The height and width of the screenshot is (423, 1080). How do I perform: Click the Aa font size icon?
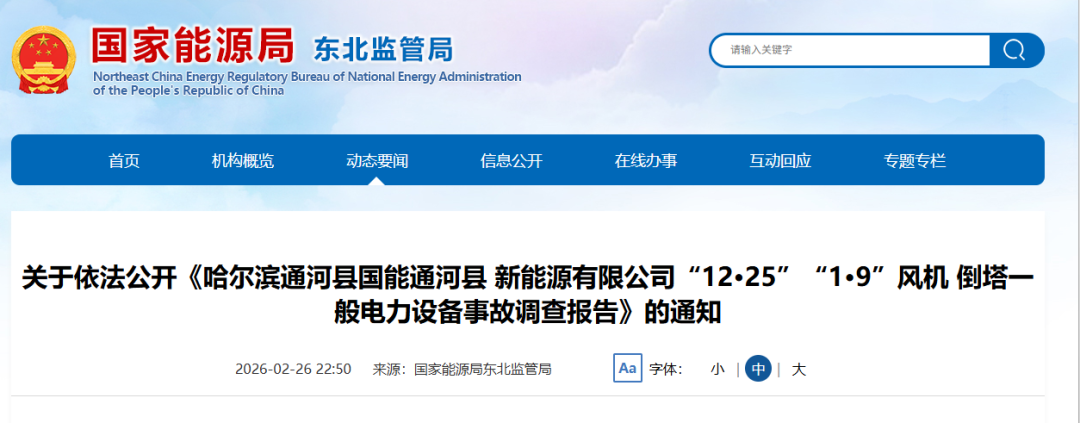click(x=627, y=369)
